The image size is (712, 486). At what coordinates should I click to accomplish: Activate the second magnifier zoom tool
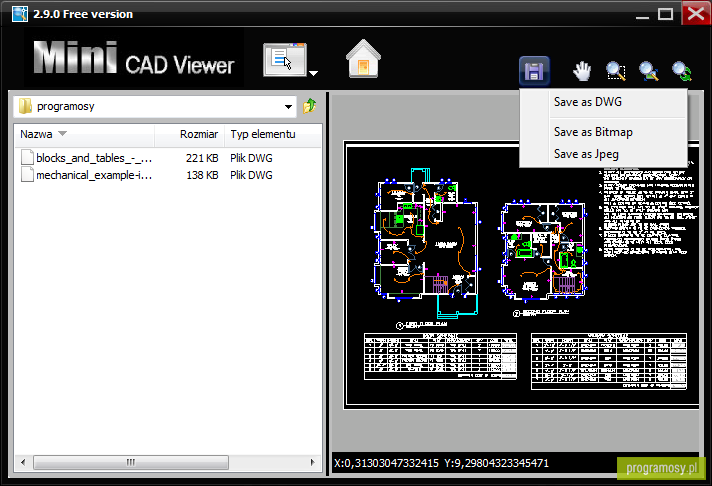click(x=649, y=72)
